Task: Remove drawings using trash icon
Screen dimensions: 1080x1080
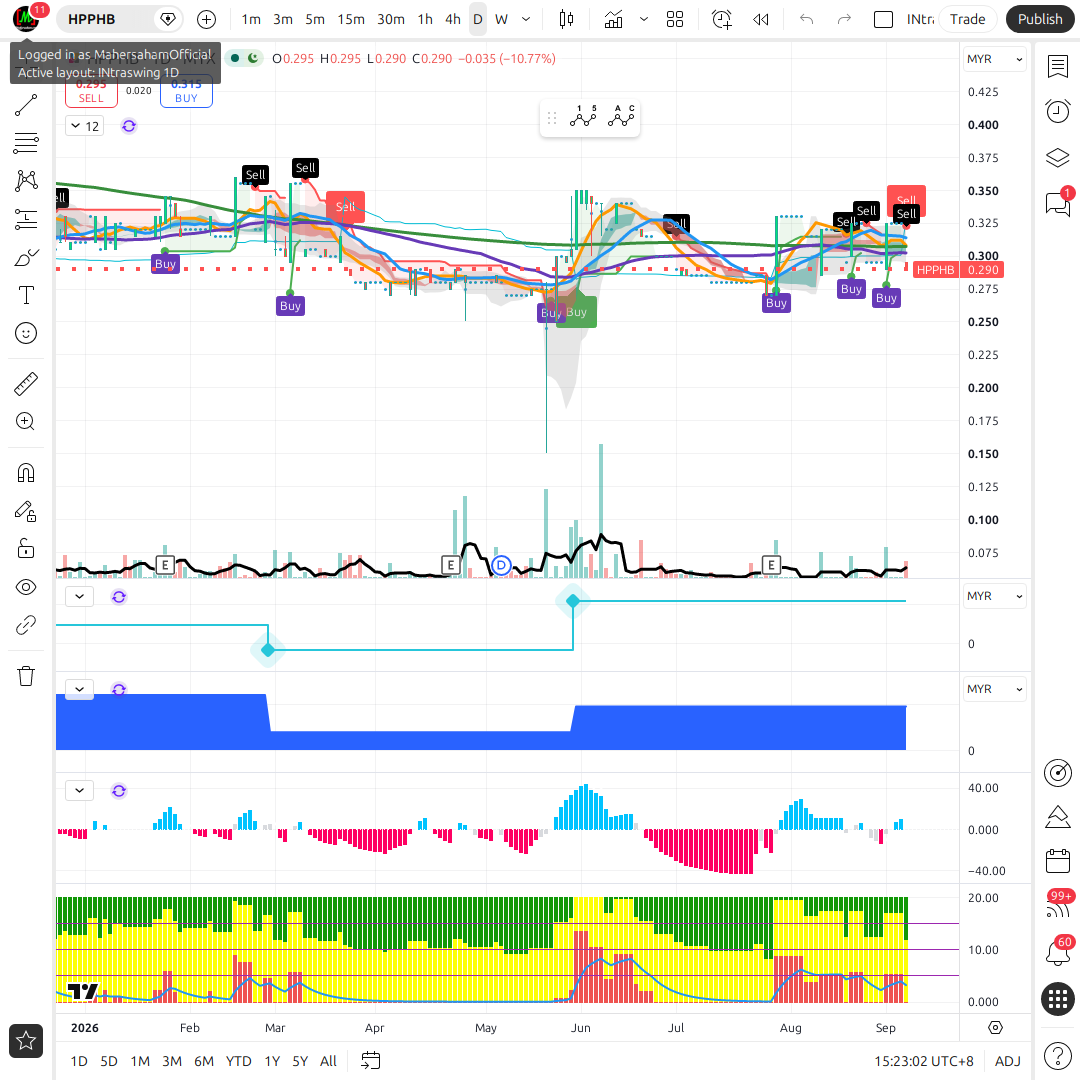Action: pos(25,676)
